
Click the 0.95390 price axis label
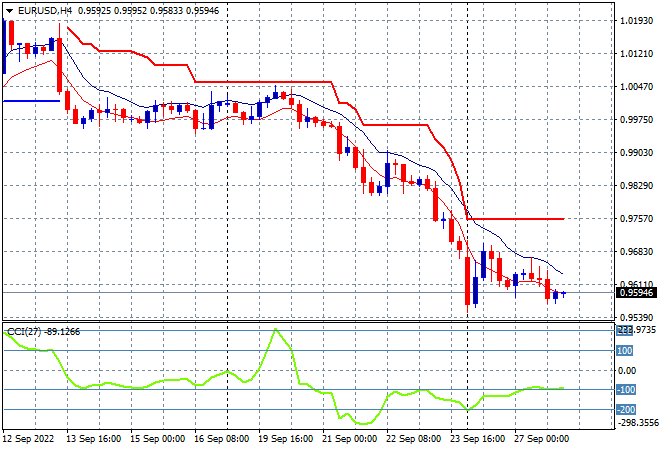point(636,317)
